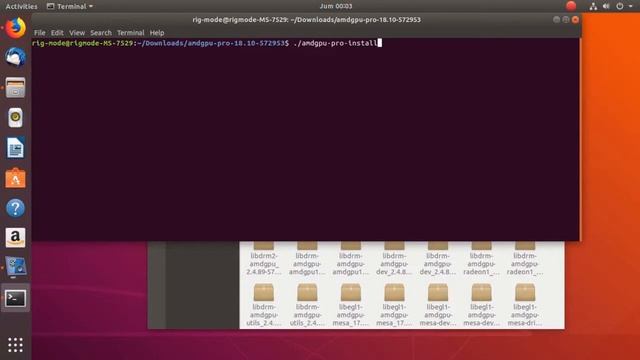This screenshot has height=360, width=640.
Task: Click the power icon in top bar
Action: (620, 6)
